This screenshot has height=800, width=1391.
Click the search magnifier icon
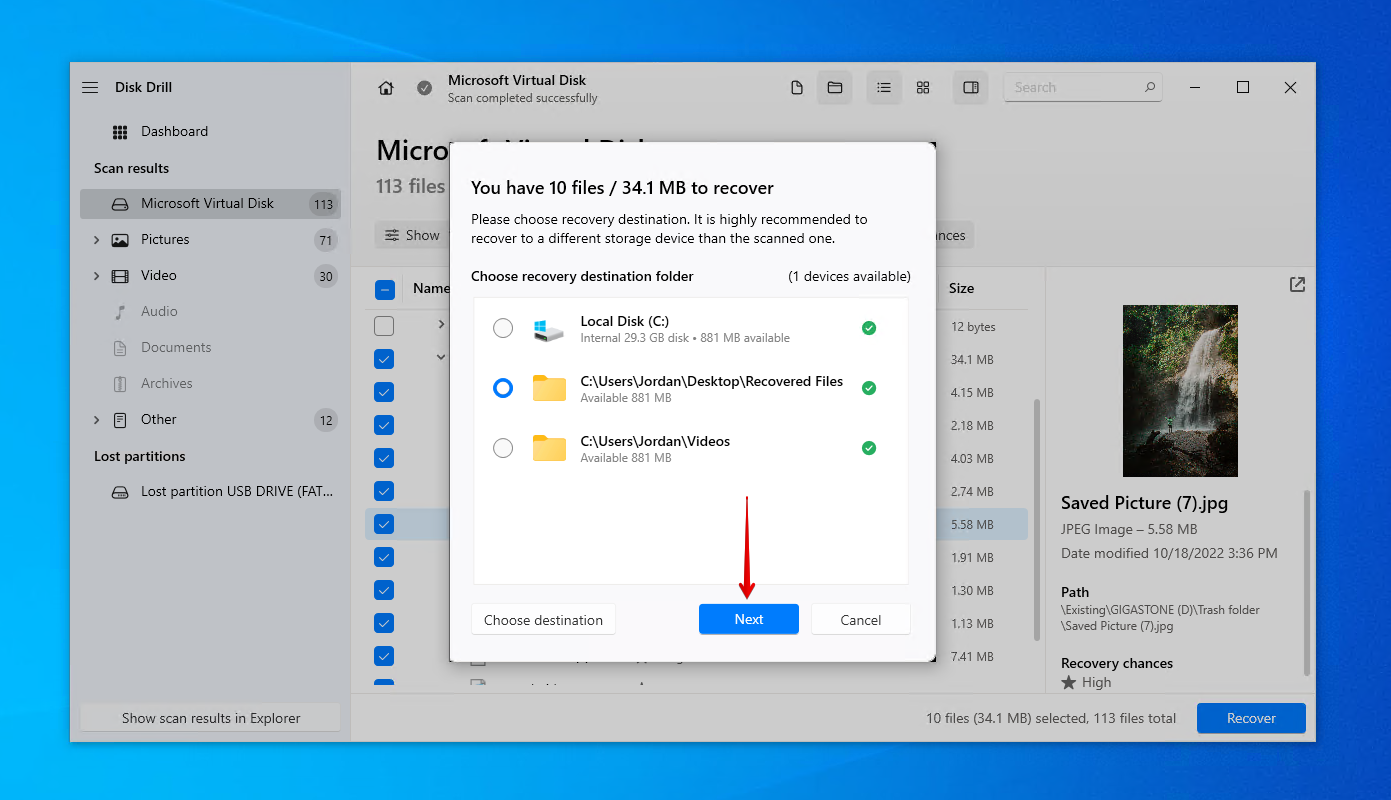coord(1150,87)
